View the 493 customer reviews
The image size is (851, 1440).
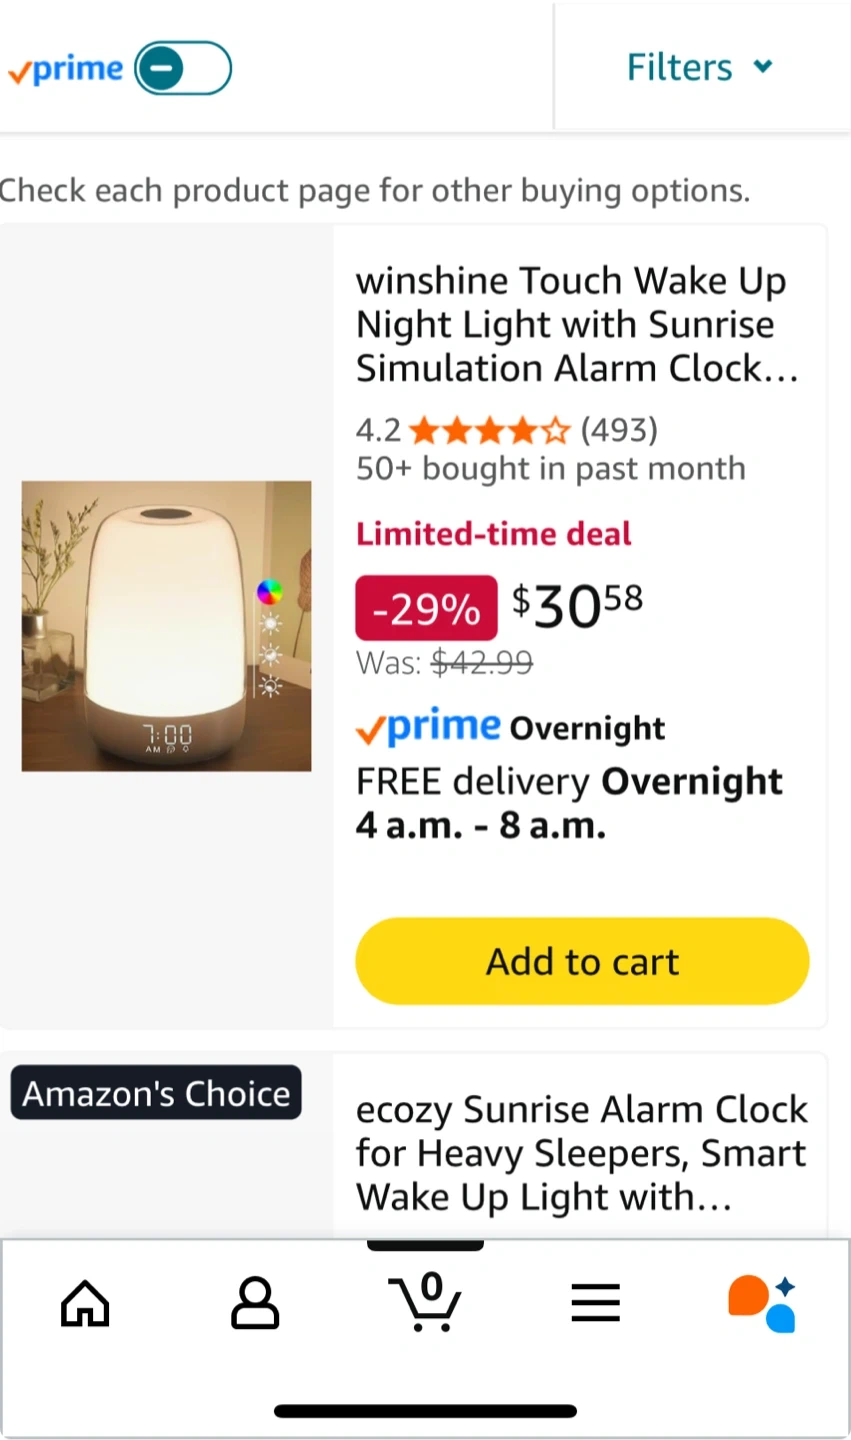click(619, 430)
